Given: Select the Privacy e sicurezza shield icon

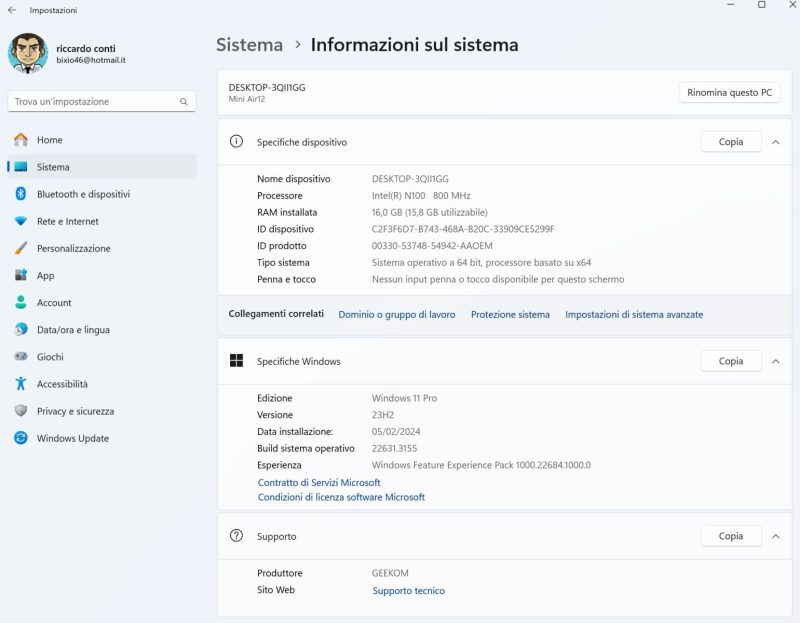Looking at the screenshot, I should click(20, 411).
